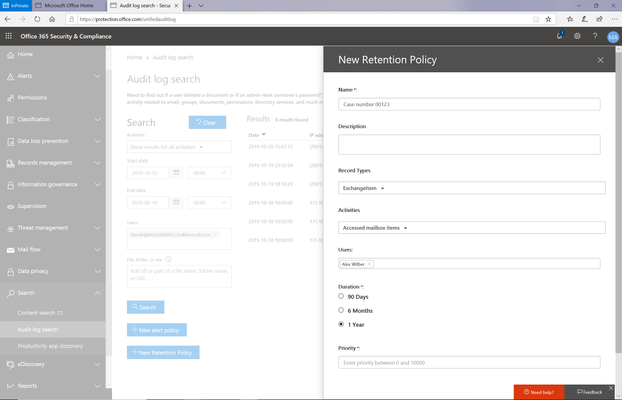Select the 90 Days duration
Screen dimensions: 622x400
pos(341,296)
